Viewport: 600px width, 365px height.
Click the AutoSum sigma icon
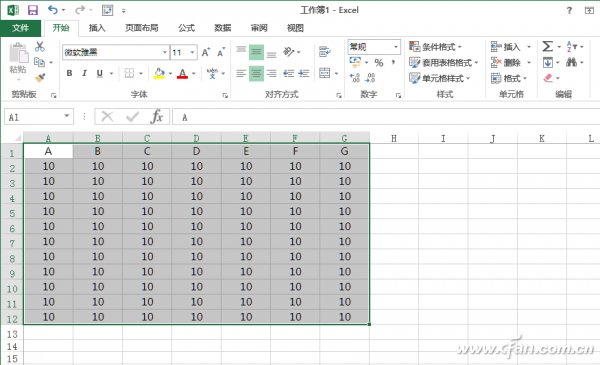[x=548, y=47]
